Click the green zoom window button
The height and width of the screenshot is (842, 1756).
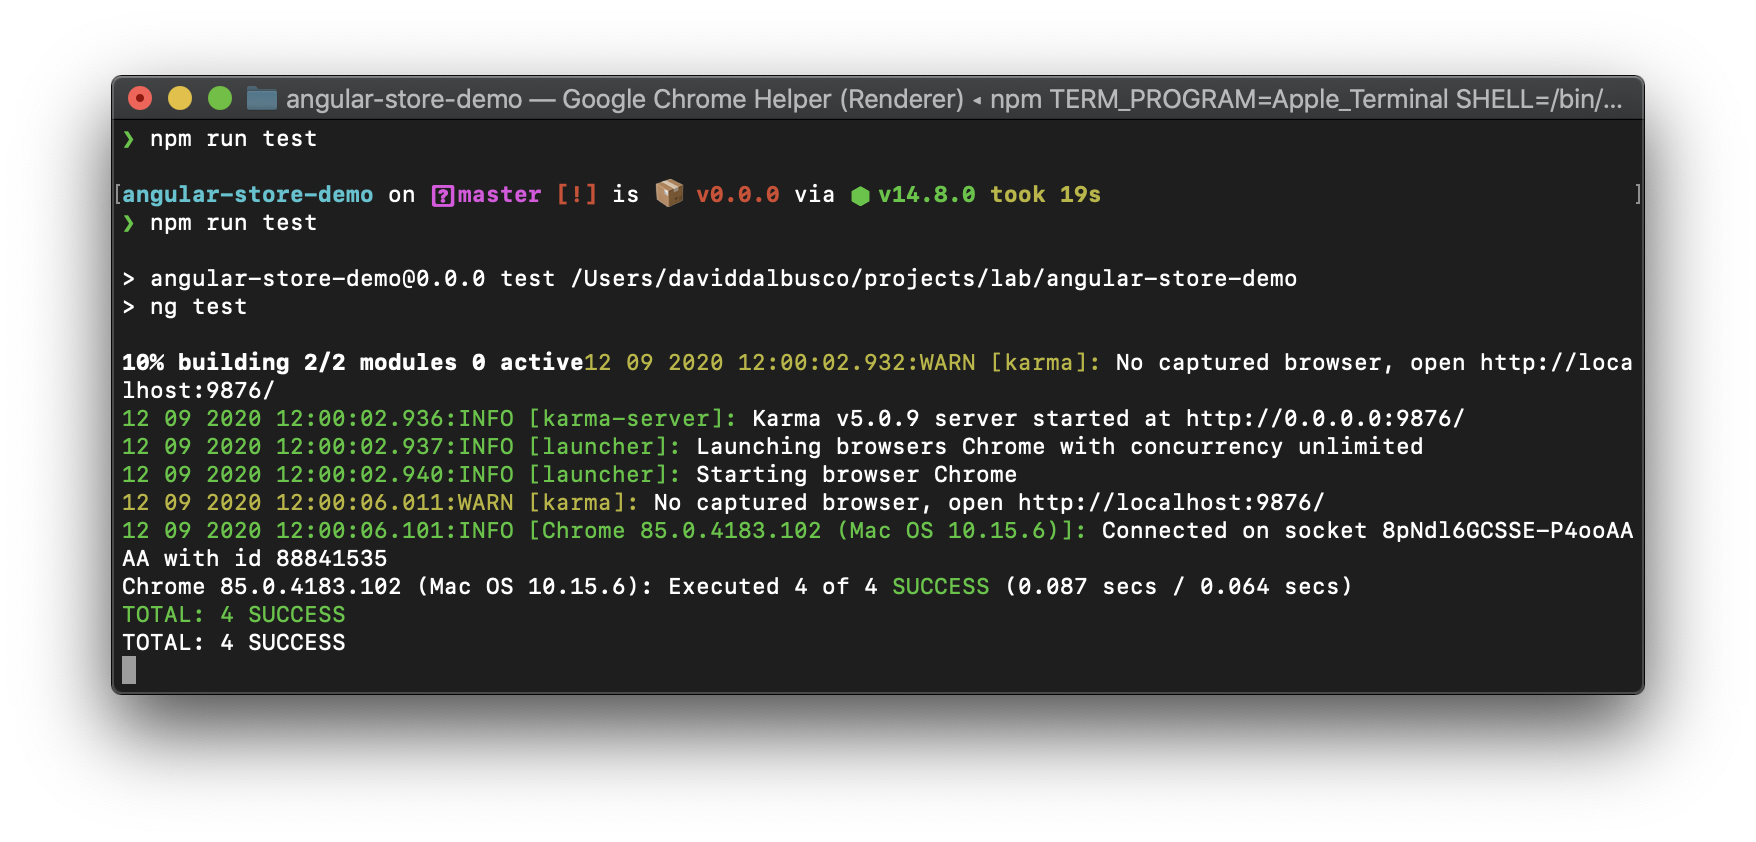[220, 98]
